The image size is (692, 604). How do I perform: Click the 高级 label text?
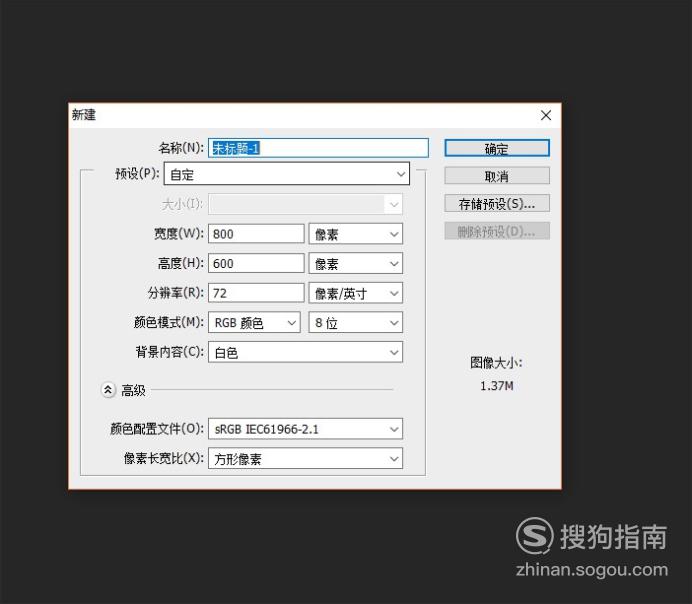click(x=133, y=390)
